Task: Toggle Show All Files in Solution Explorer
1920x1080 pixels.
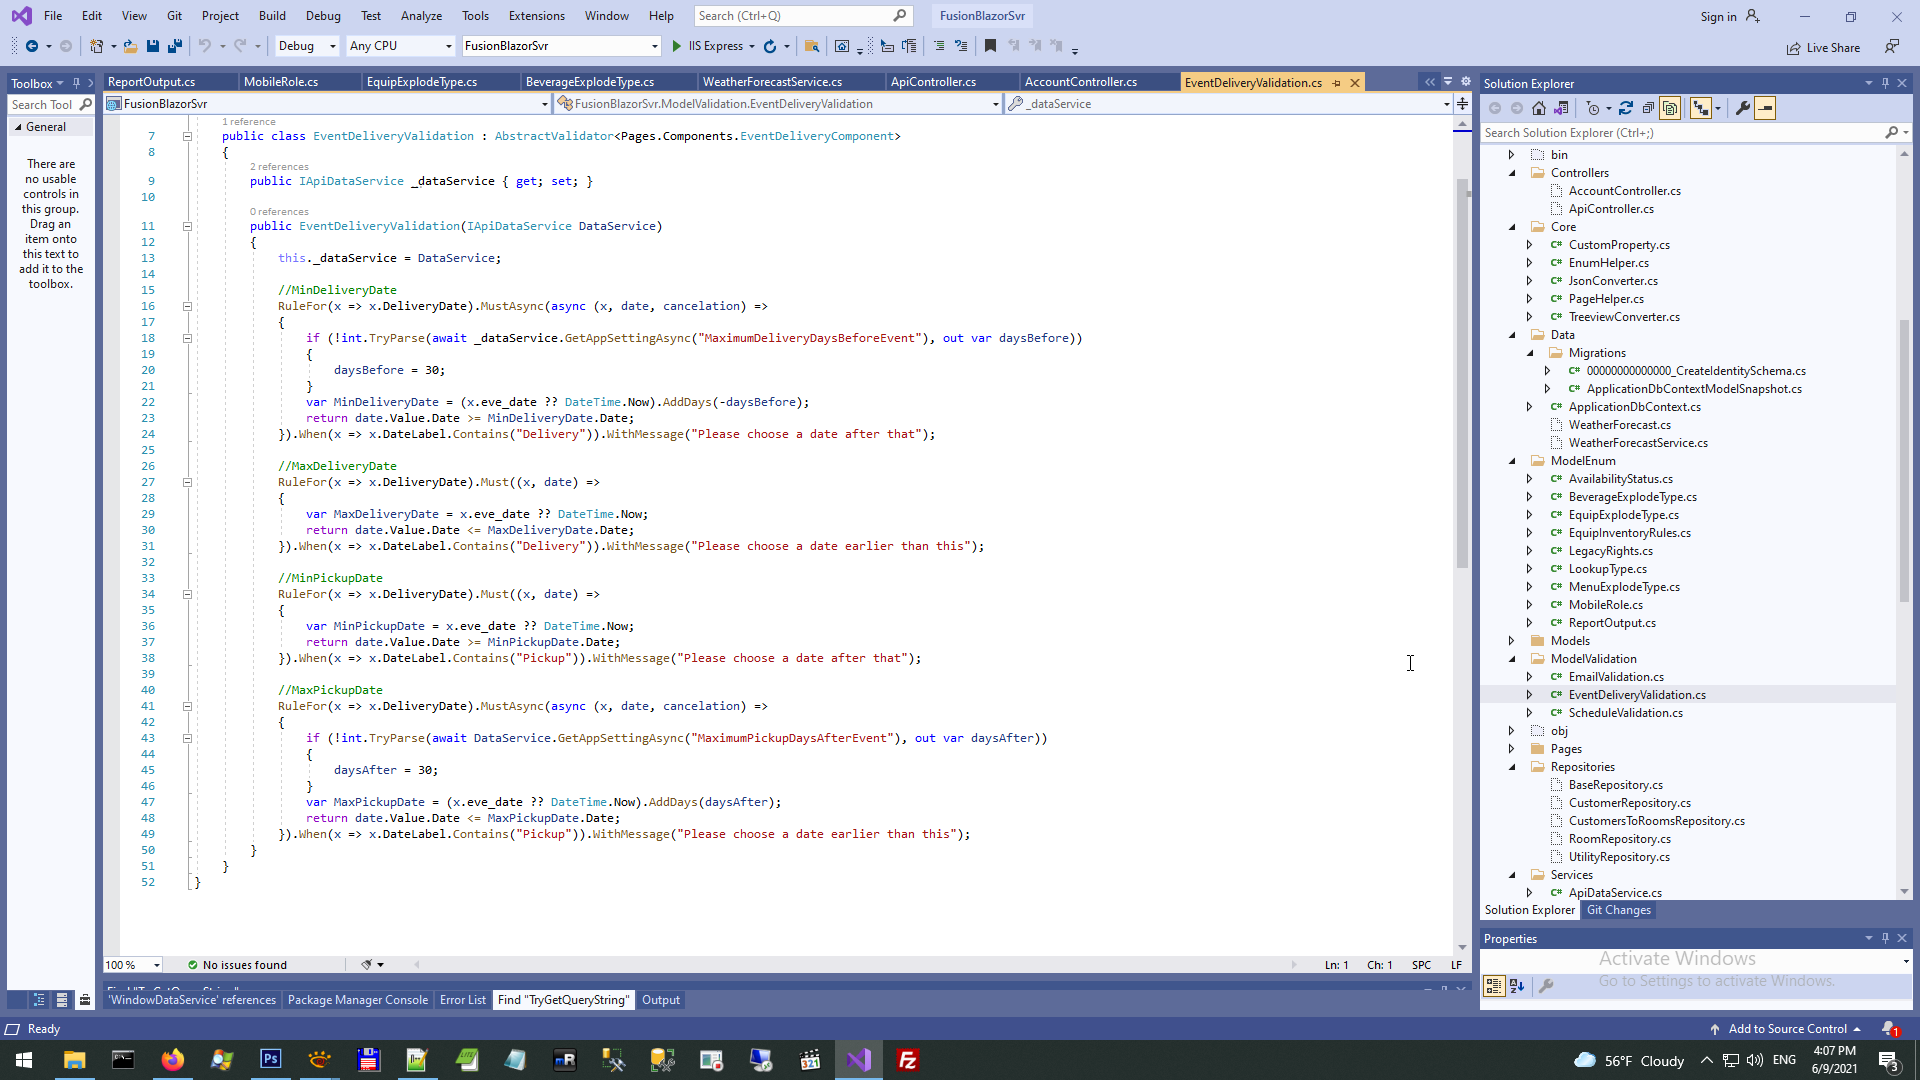Action: pos(1670,108)
